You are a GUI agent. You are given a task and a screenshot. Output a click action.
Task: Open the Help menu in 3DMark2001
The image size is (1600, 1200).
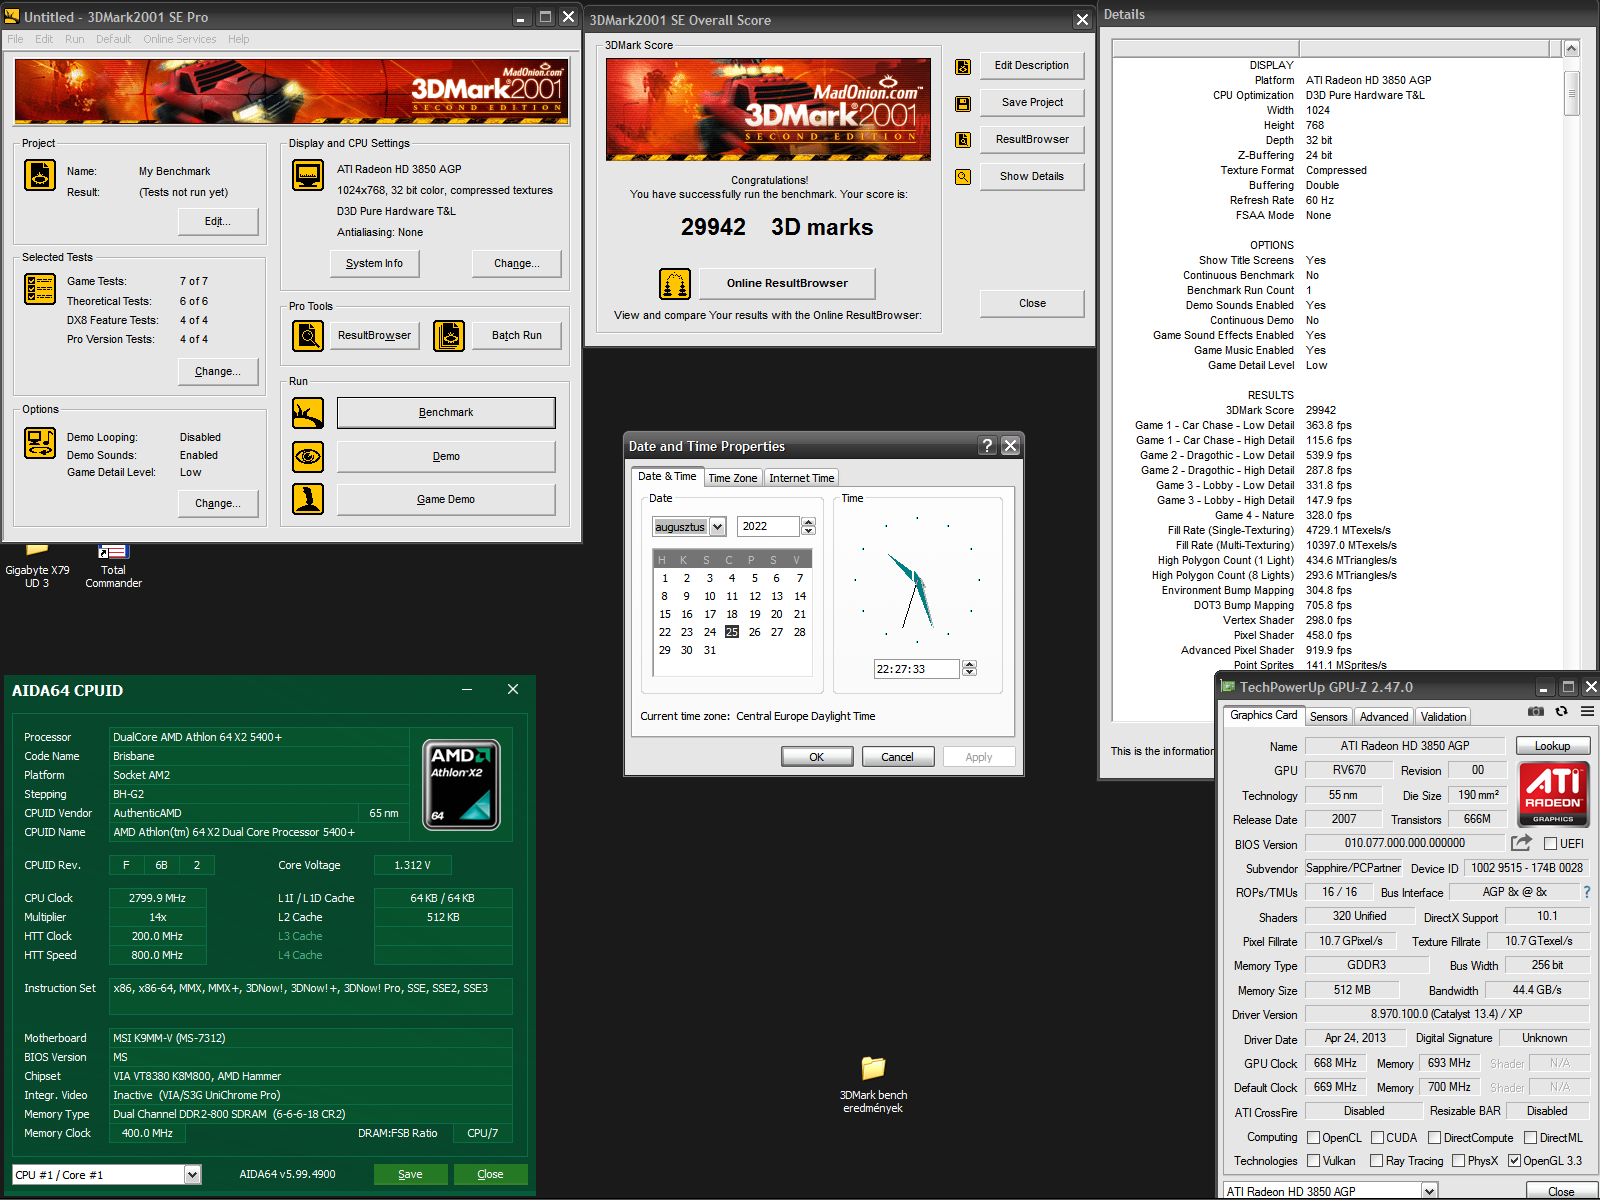coord(238,39)
